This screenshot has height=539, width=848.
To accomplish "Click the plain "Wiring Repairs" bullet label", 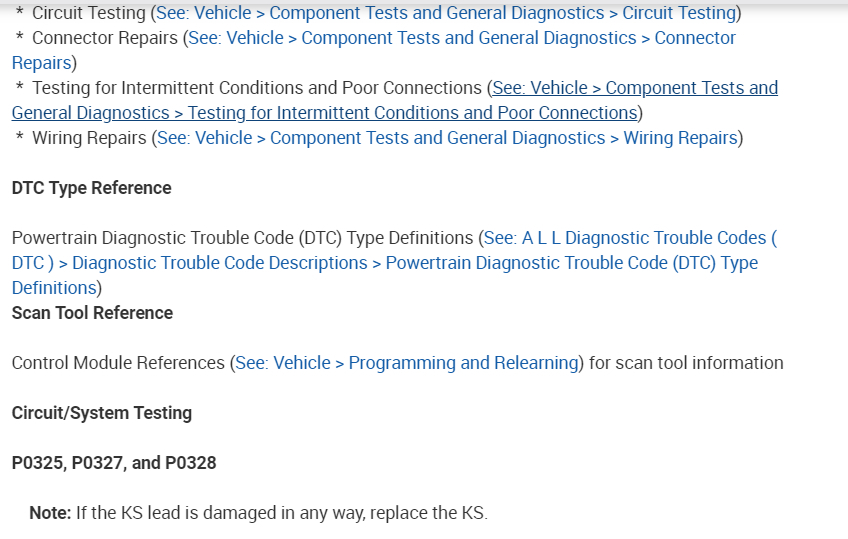I will tap(89, 138).
